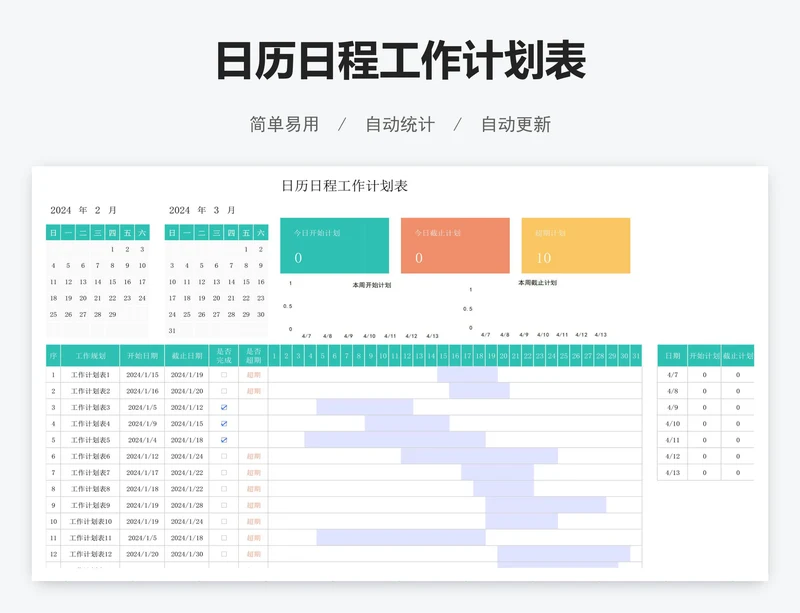Tick the completion box for 工作计划表6
This screenshot has width=800, height=613.
point(224,456)
